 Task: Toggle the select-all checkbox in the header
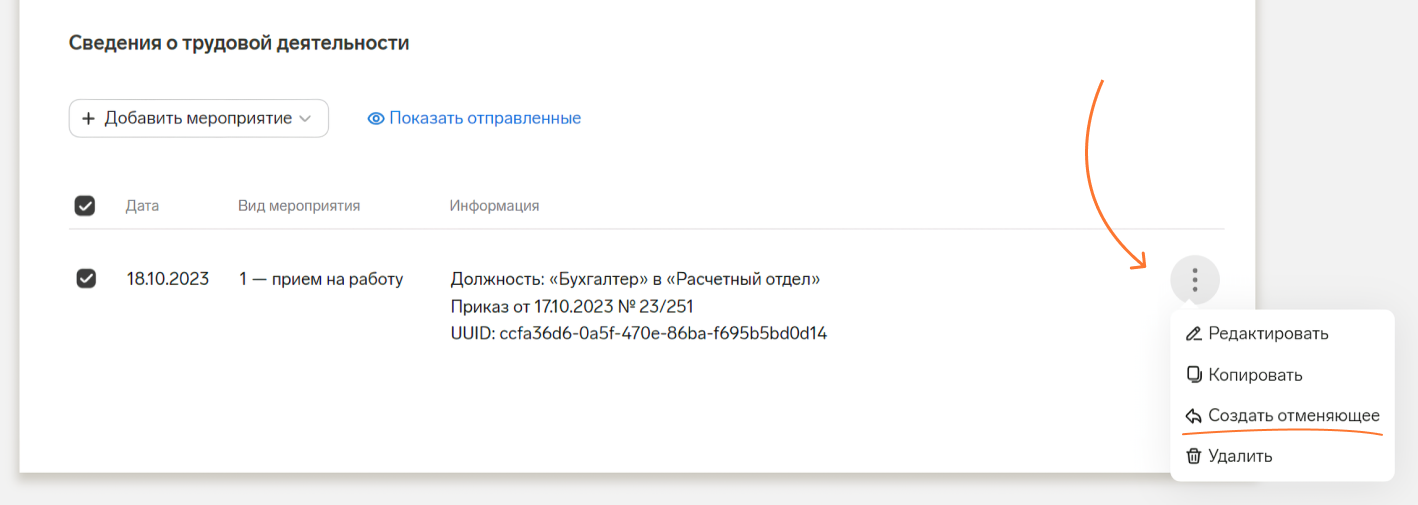click(85, 206)
